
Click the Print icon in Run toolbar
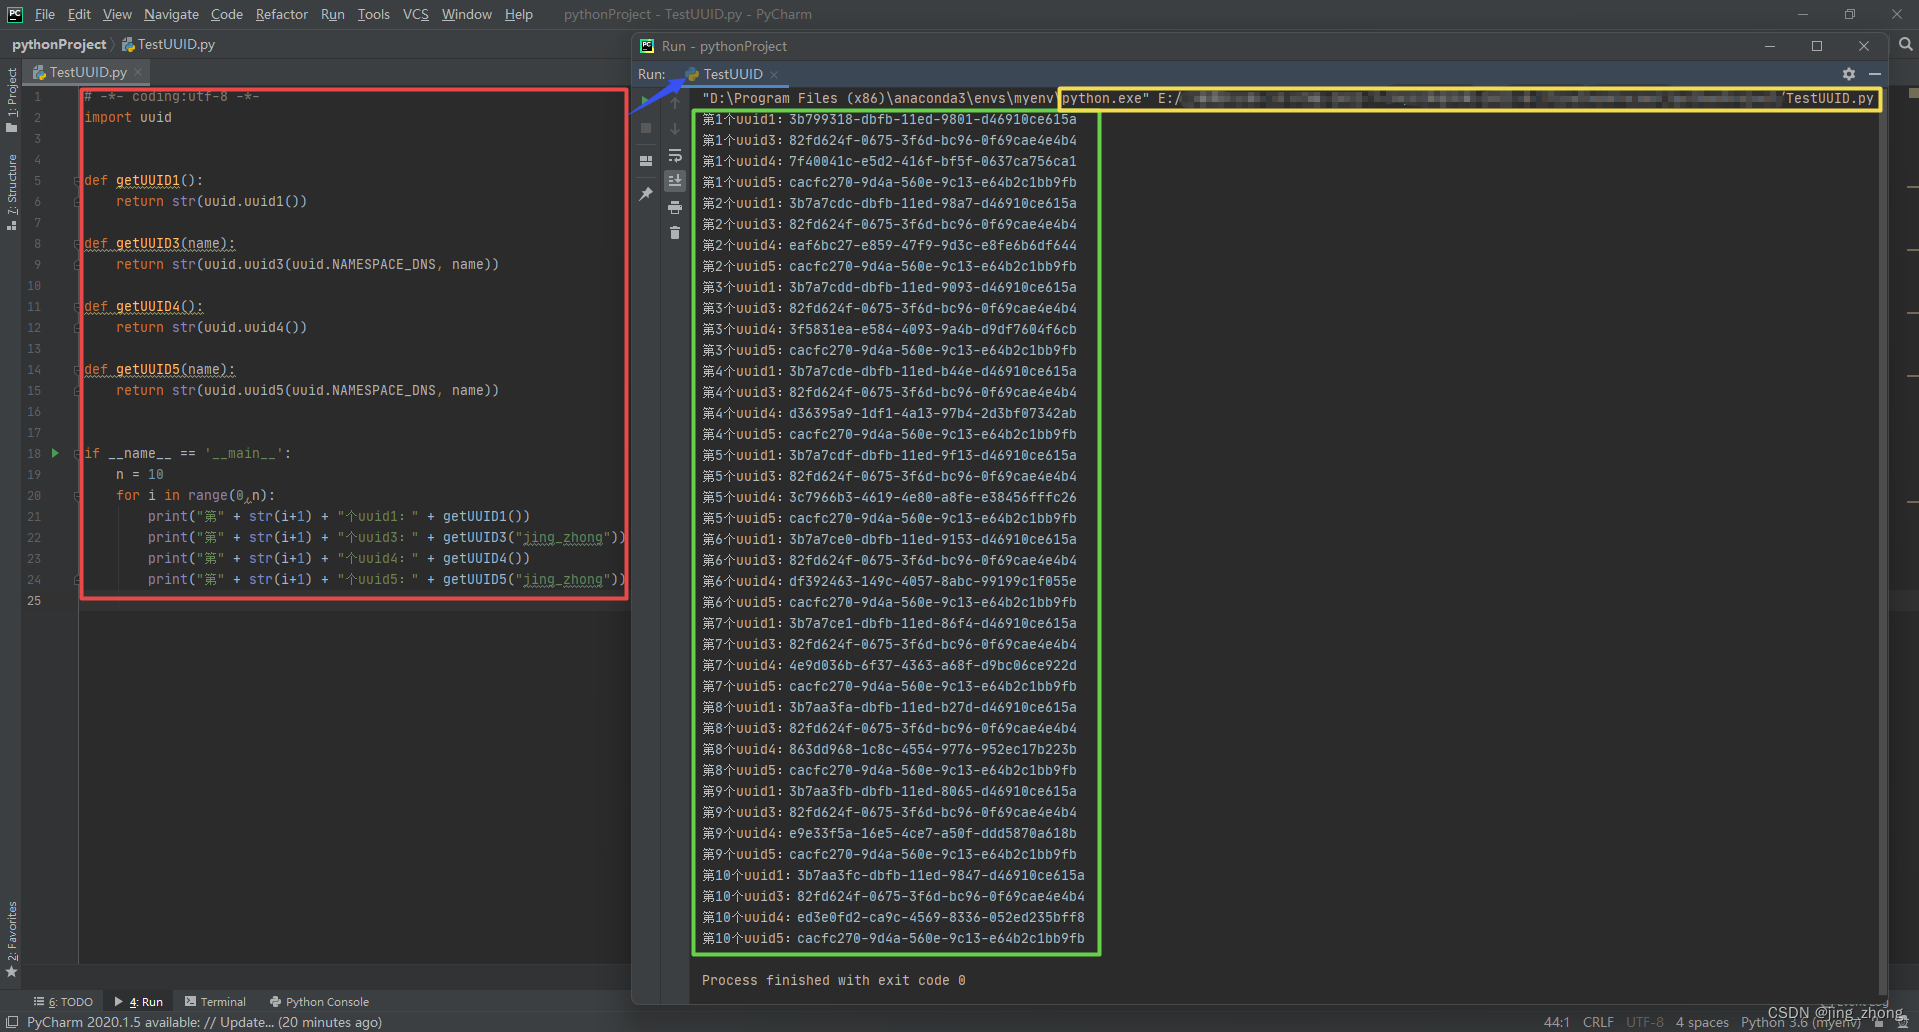pos(675,207)
